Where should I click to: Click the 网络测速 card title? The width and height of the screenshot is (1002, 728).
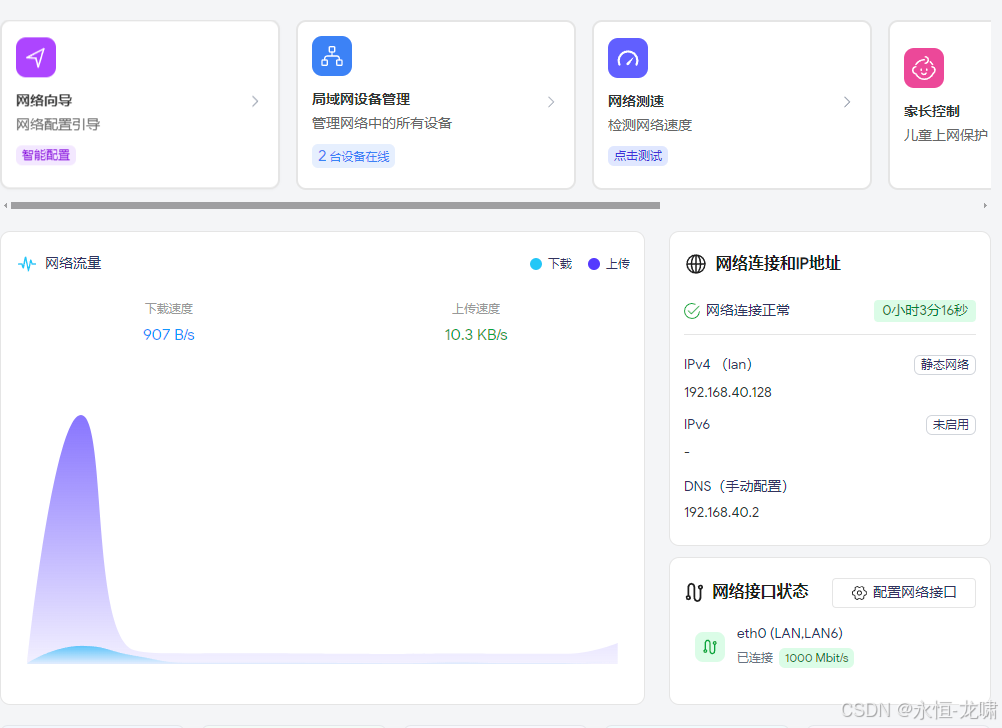coord(636,101)
